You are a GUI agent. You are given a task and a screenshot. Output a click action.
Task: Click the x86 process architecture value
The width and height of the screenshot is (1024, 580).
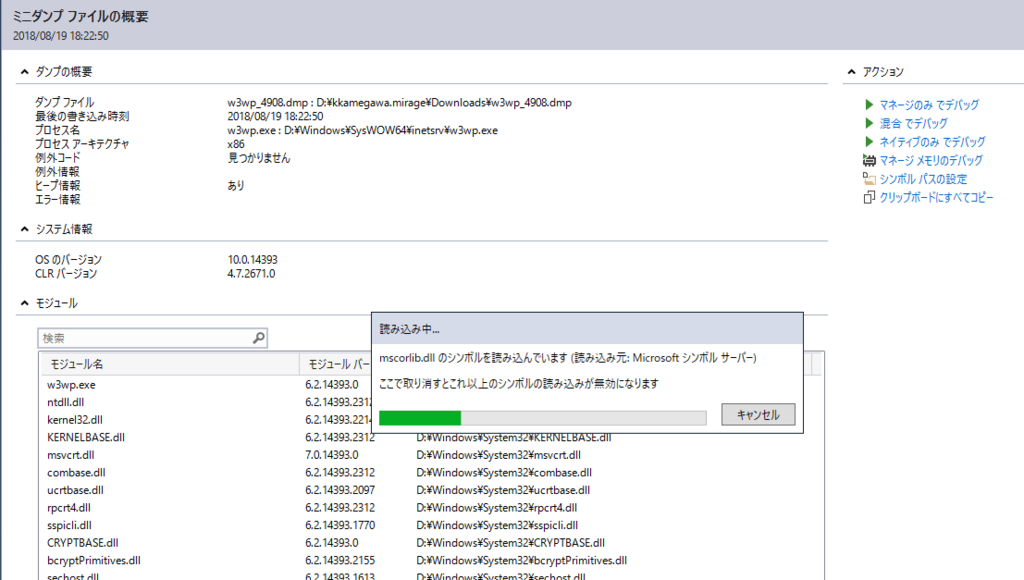click(x=236, y=144)
